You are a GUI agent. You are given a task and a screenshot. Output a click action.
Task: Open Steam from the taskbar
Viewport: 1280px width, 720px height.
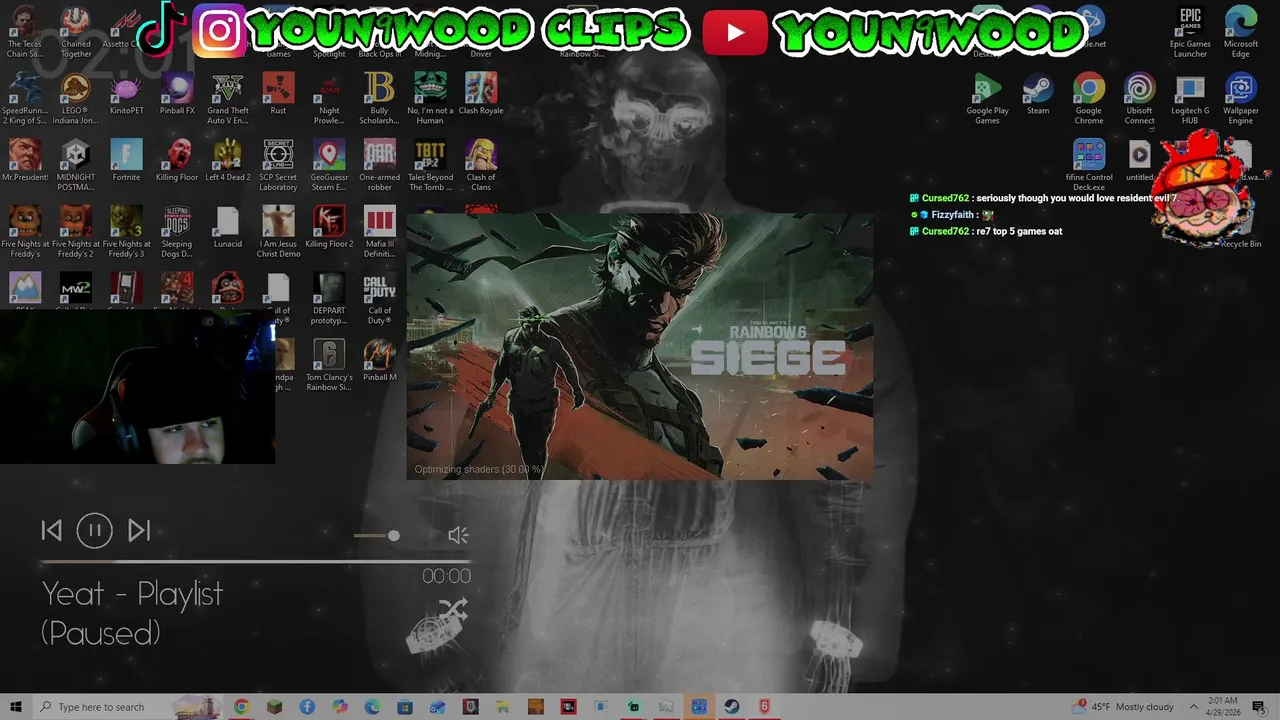[x=732, y=707]
